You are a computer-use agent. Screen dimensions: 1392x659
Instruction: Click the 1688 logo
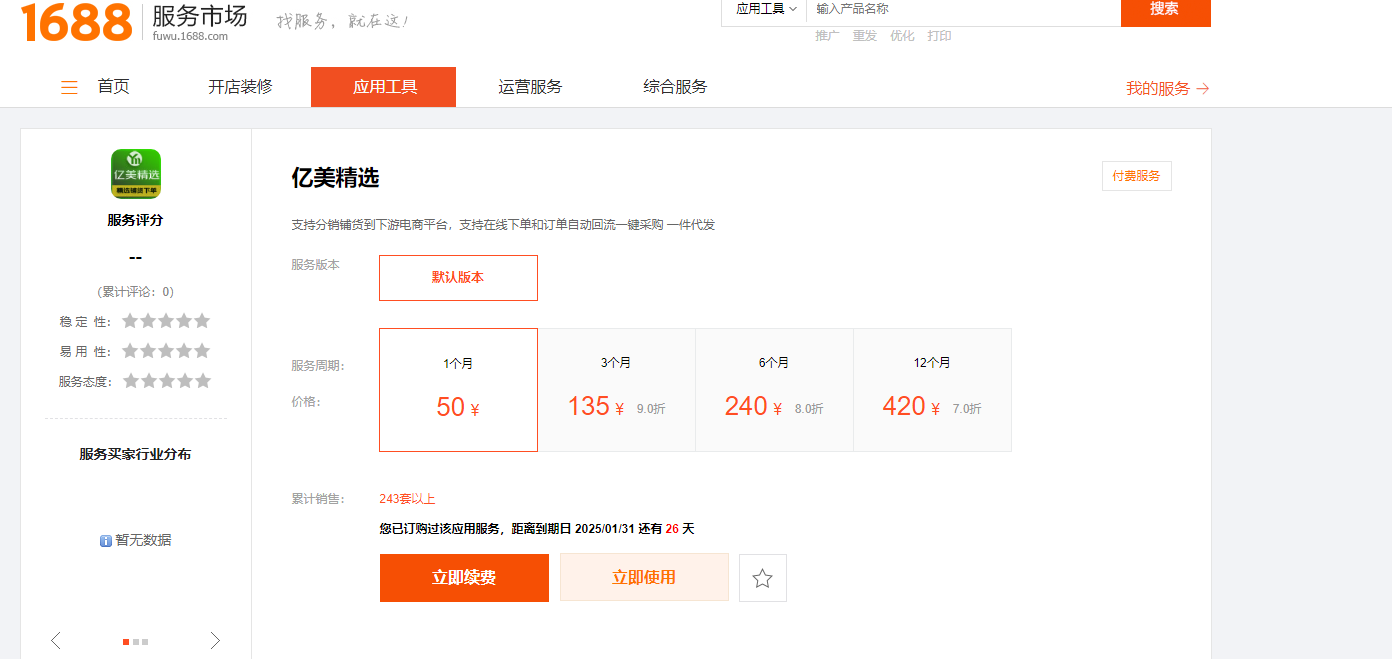(x=77, y=21)
